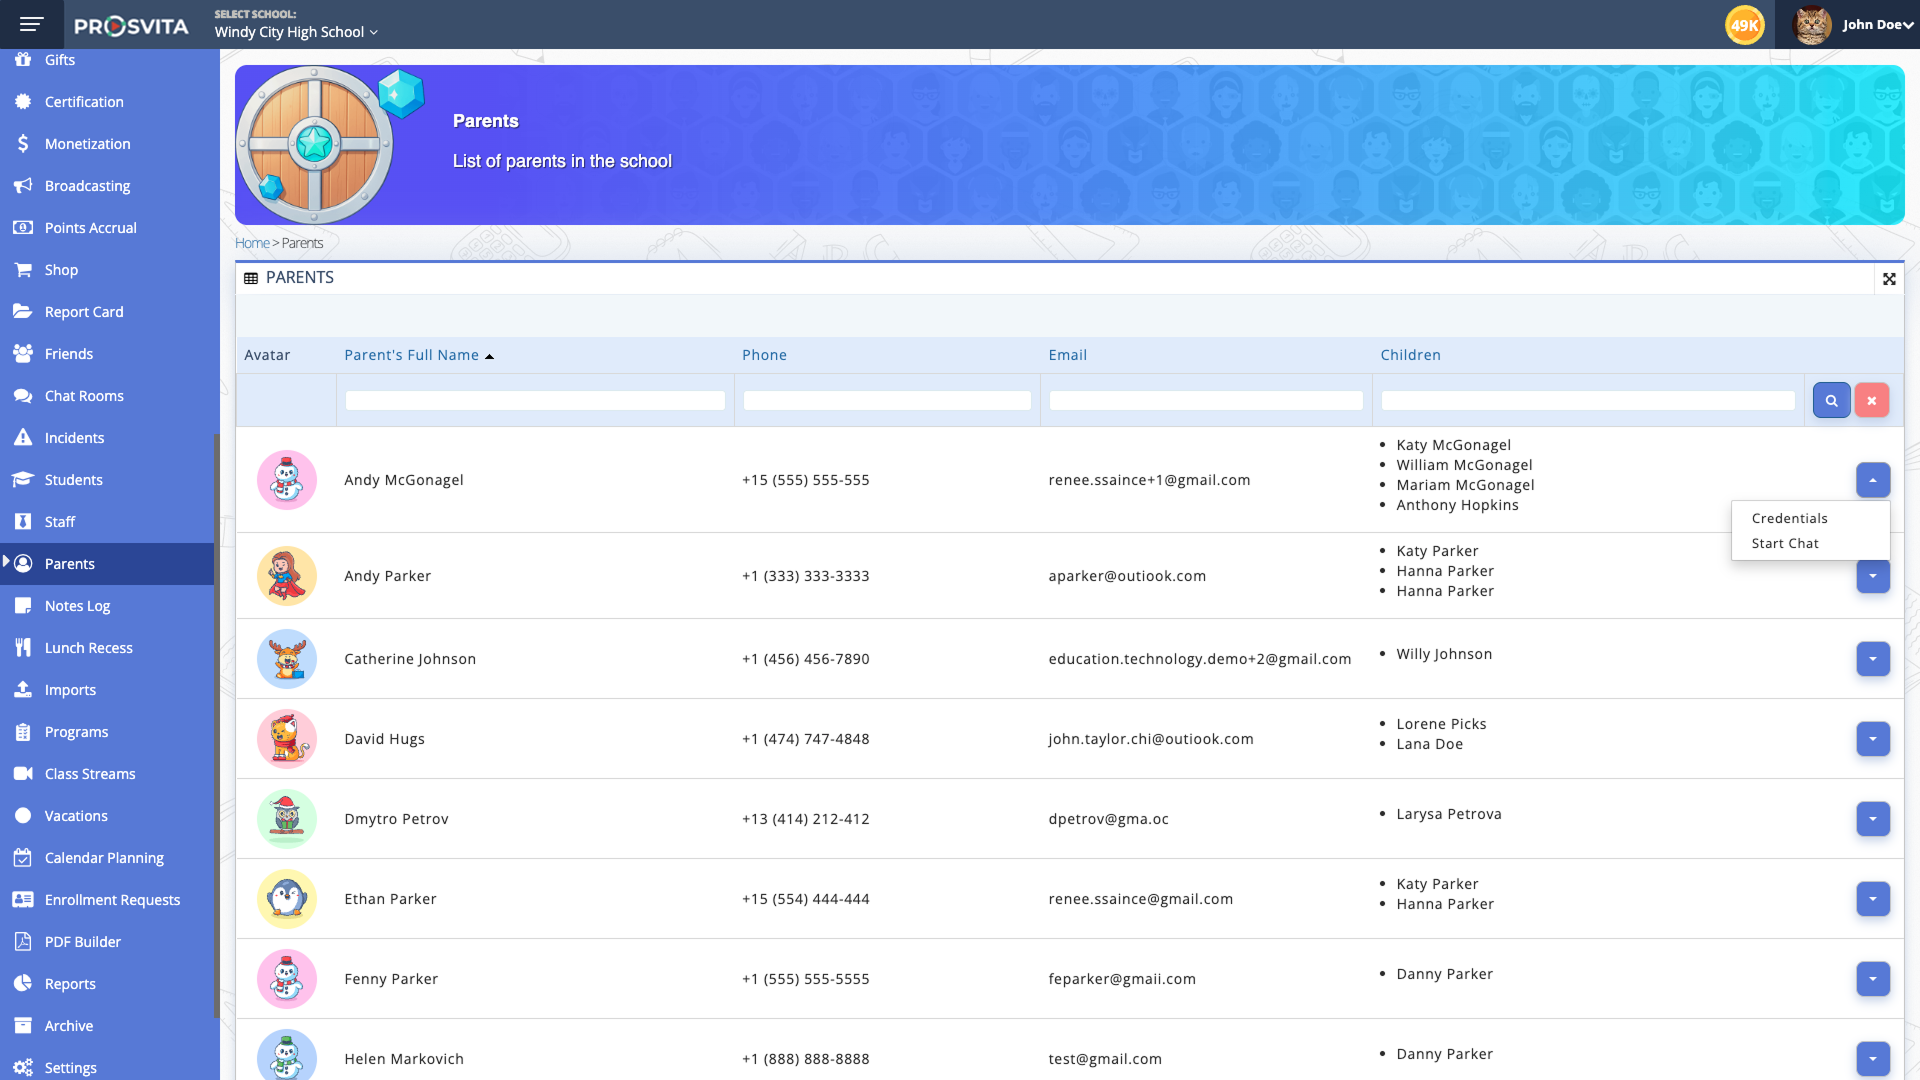Click the Monetization dollar icon
The width and height of the screenshot is (1920, 1080).
pyautogui.click(x=23, y=144)
